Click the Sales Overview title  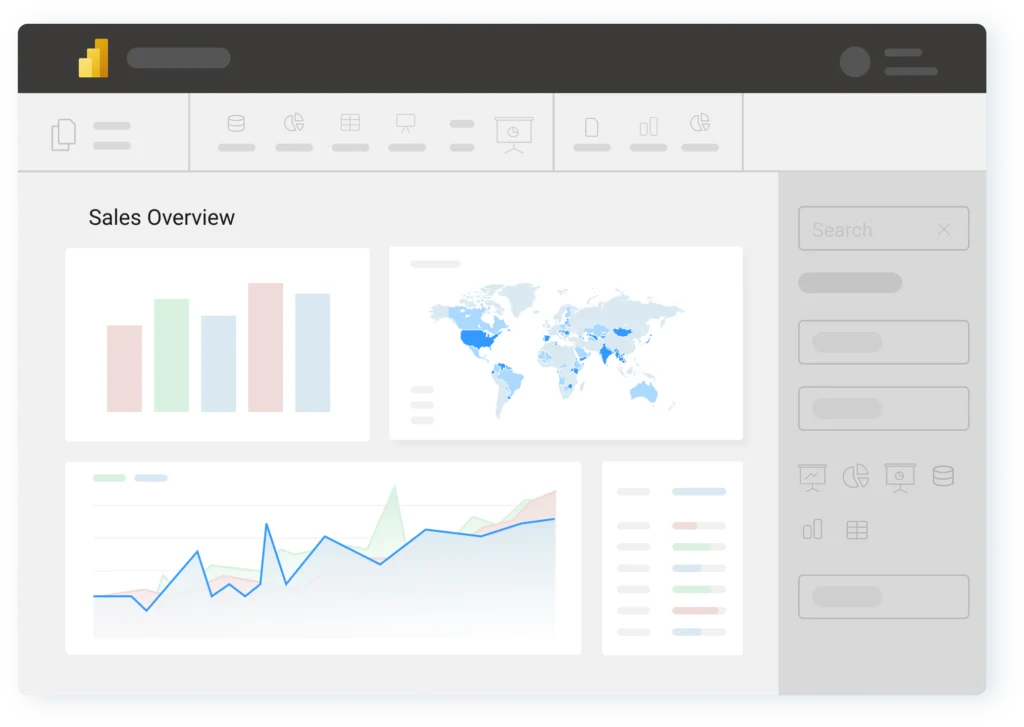[161, 218]
